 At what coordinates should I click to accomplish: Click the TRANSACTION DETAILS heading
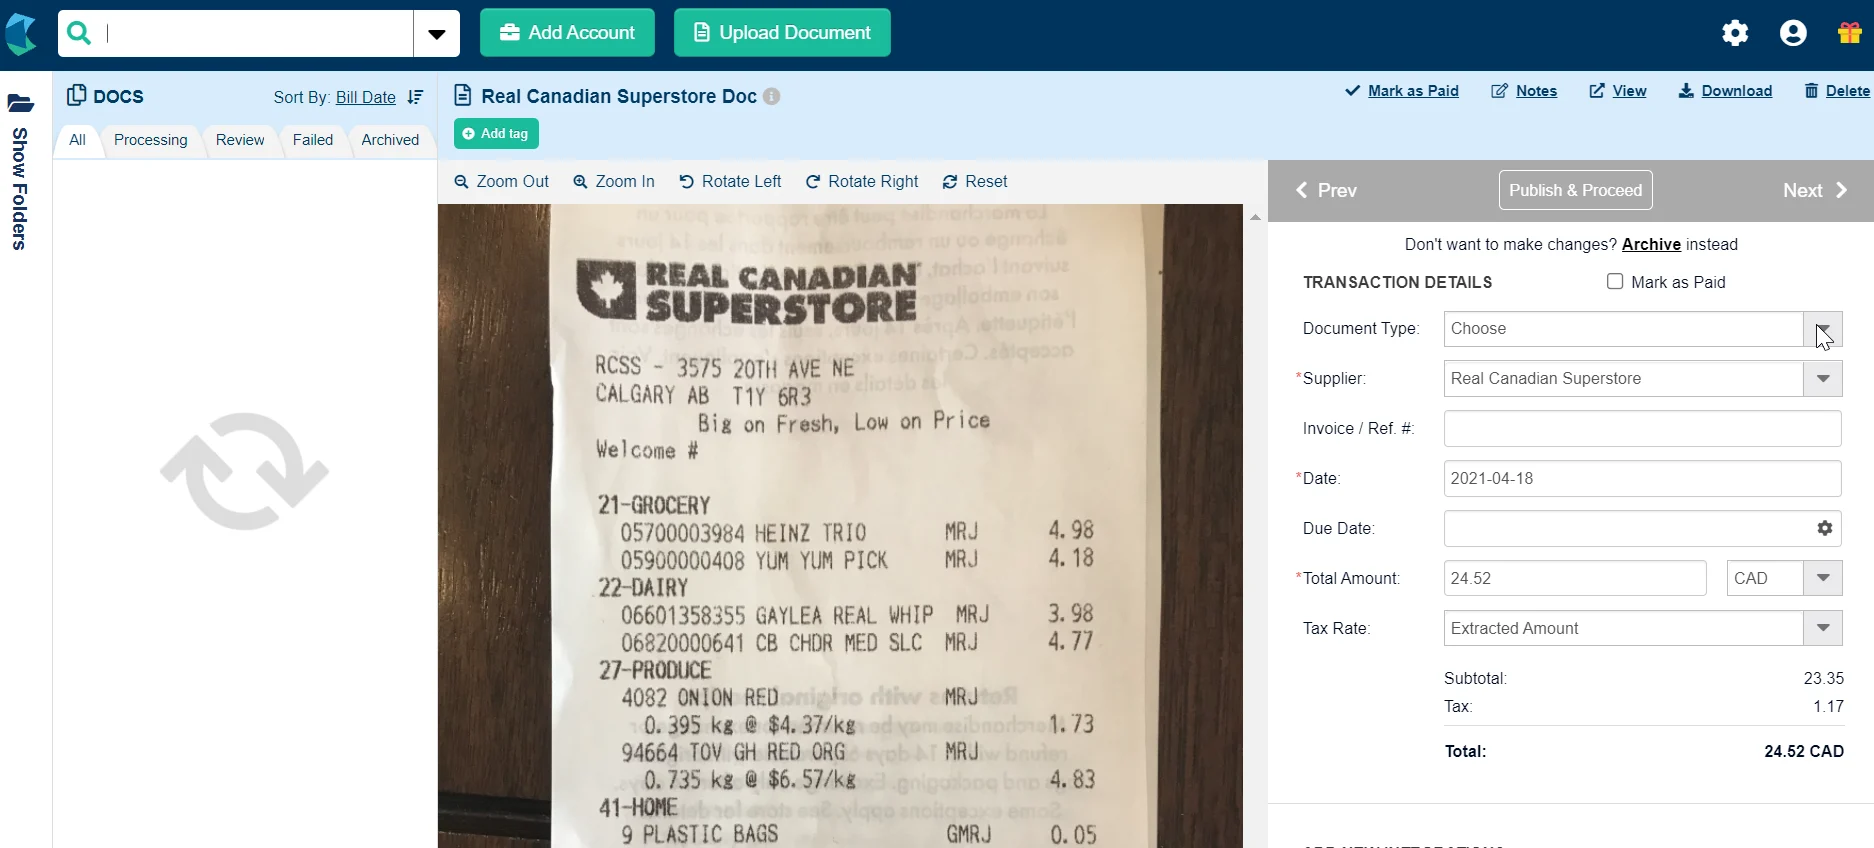tap(1397, 282)
